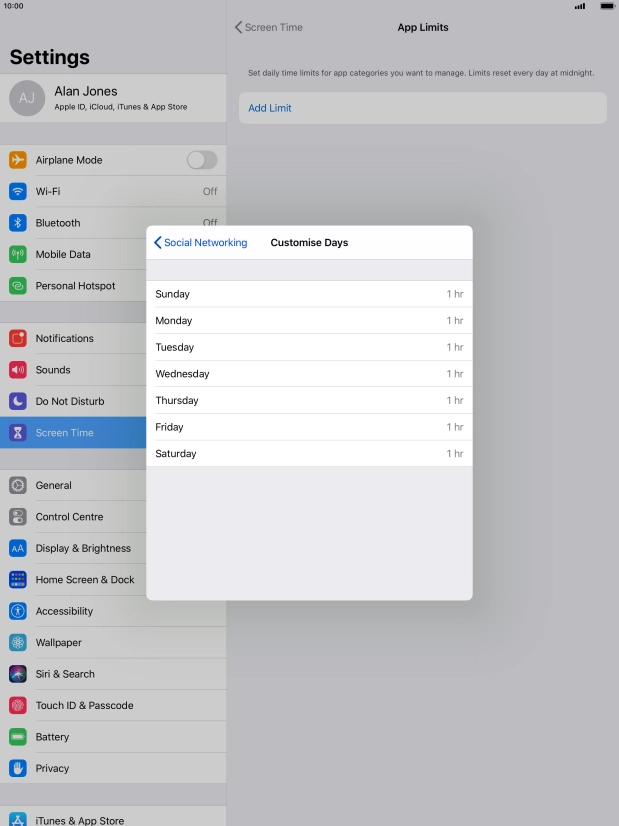Select the Accessibility icon

point(18,611)
